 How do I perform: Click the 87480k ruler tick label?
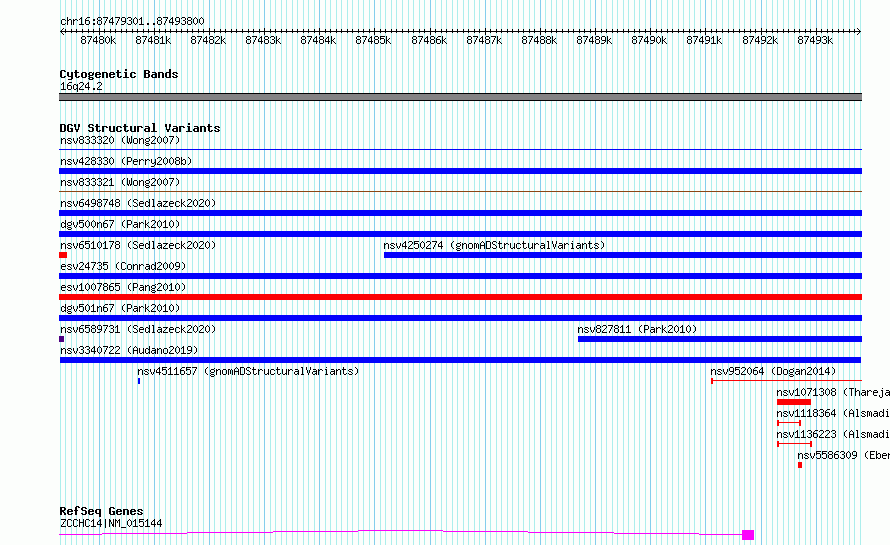(98, 40)
